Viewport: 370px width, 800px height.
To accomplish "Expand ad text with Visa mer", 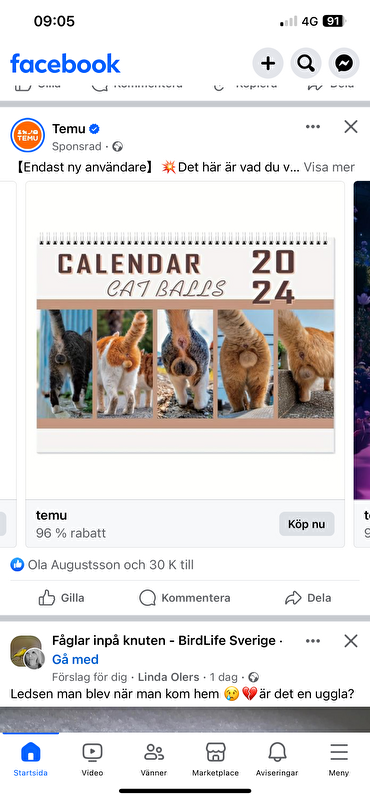I will pyautogui.click(x=329, y=167).
